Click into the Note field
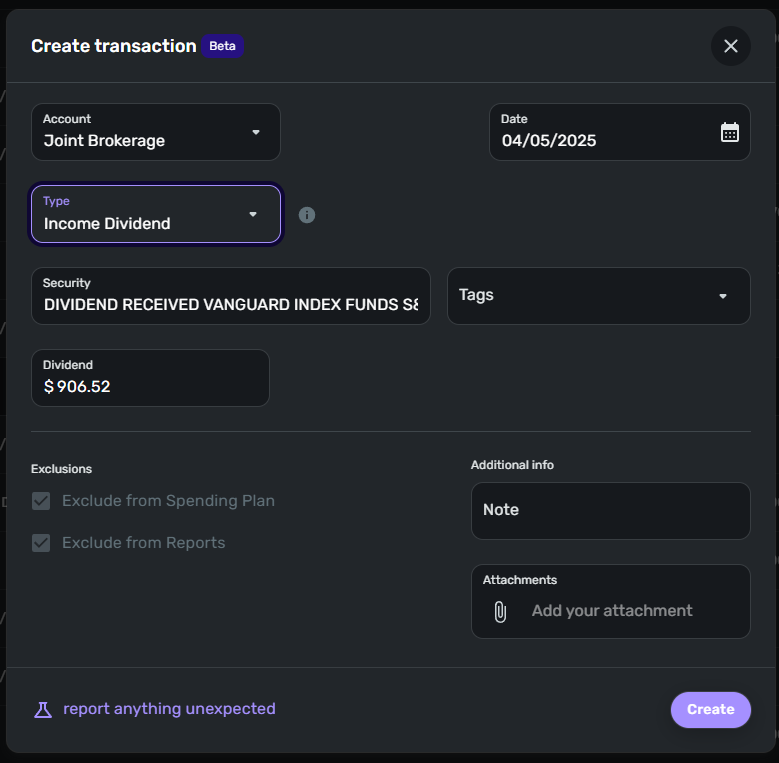779x763 pixels. pyautogui.click(x=610, y=510)
